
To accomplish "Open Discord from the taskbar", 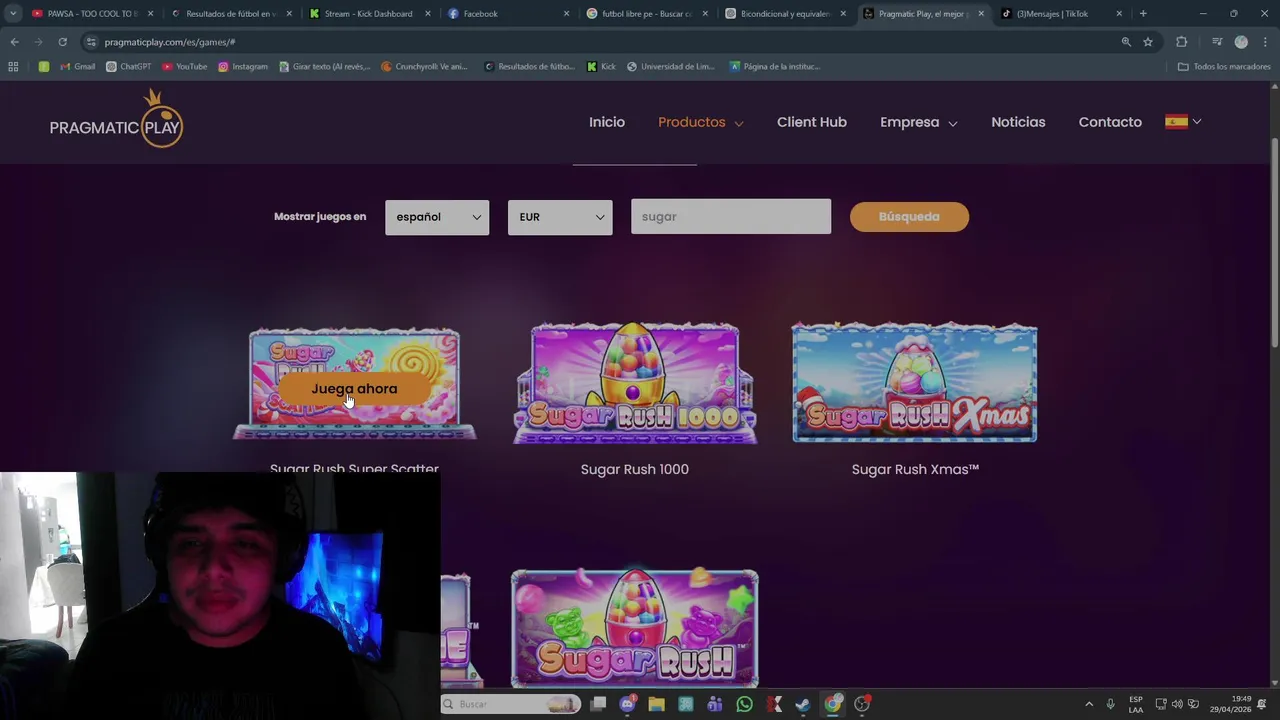I will click(x=627, y=704).
